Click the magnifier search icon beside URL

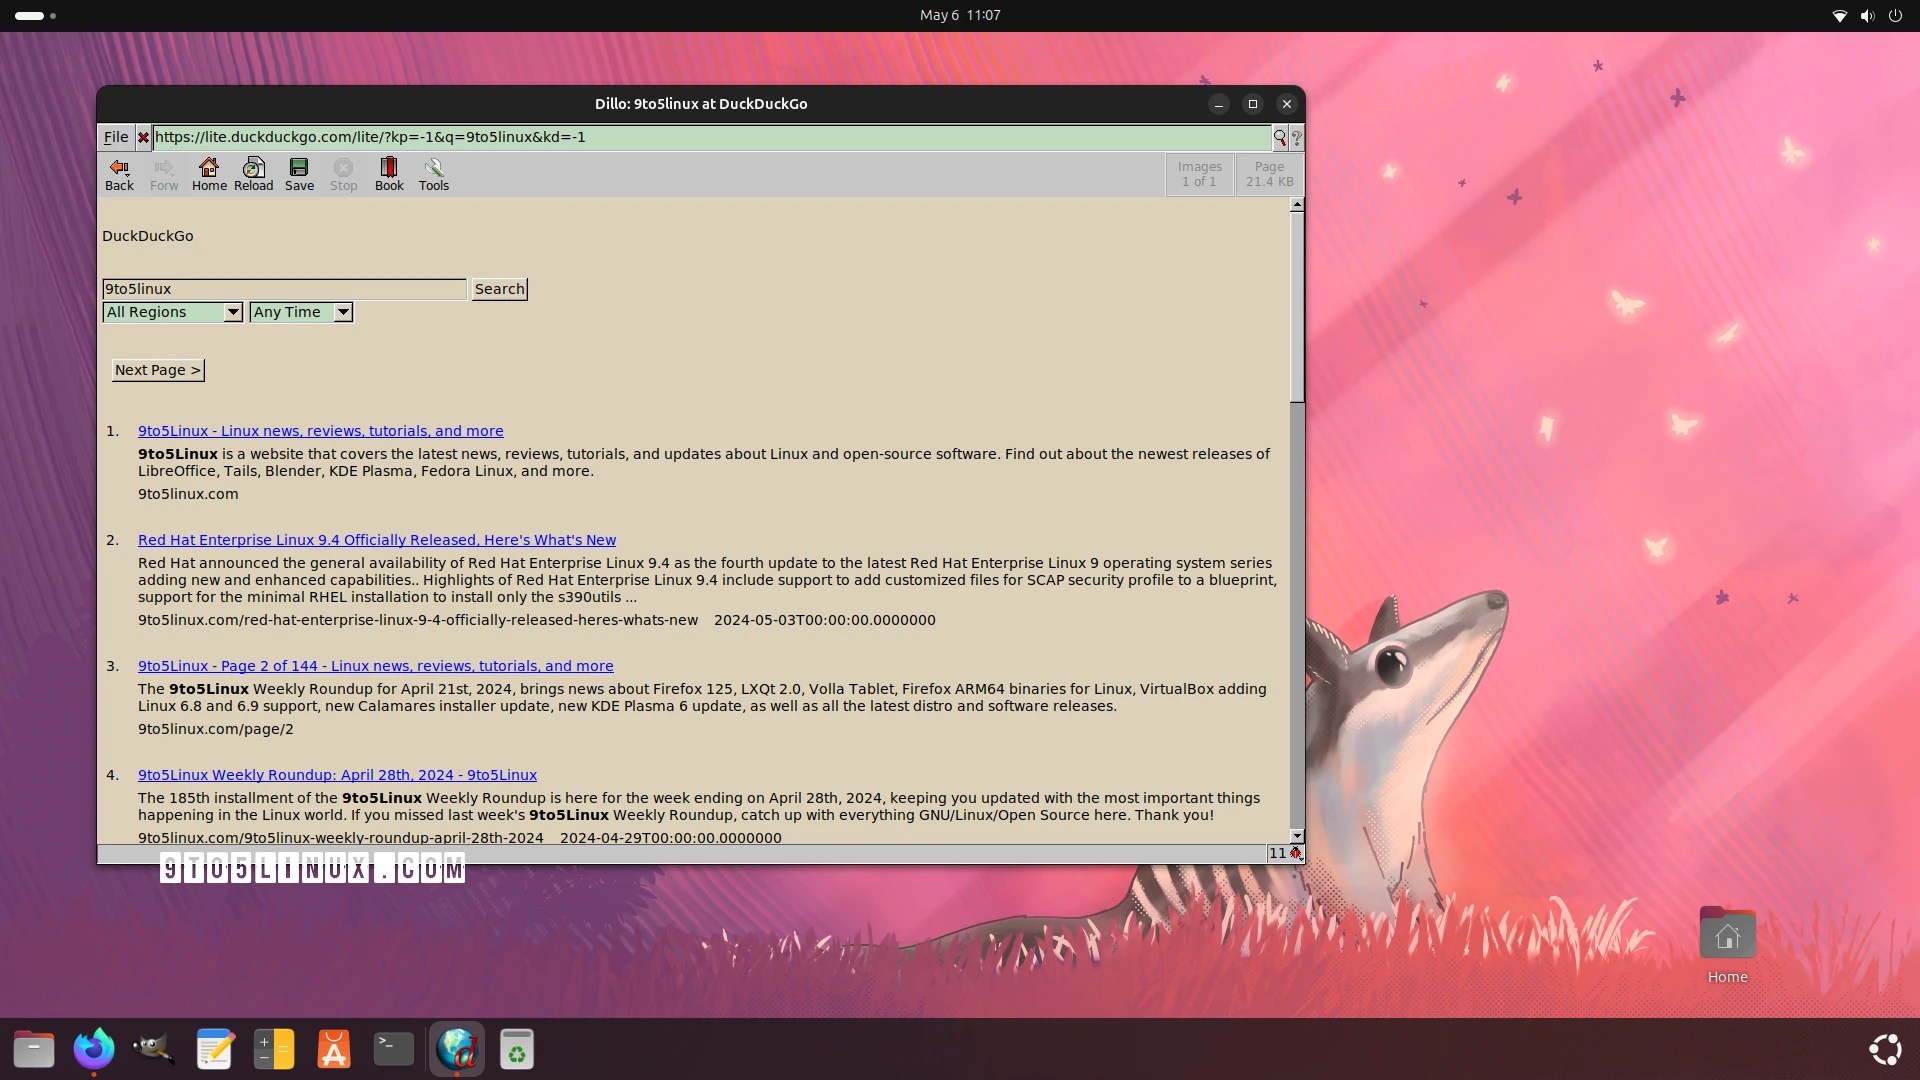[1279, 138]
